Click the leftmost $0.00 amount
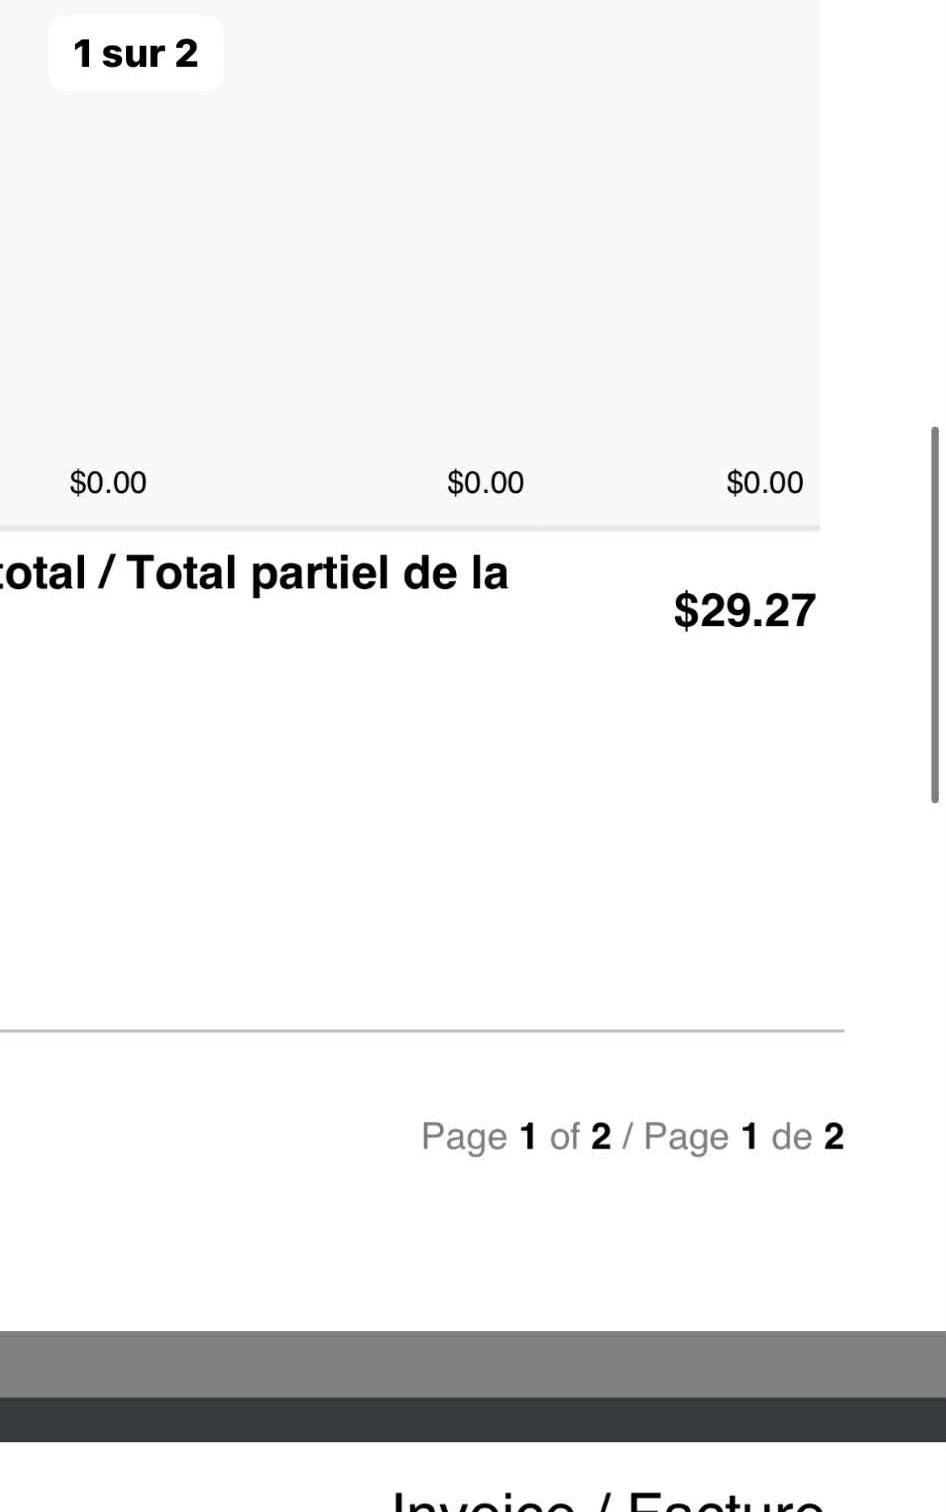This screenshot has height=1512, width=946. pyautogui.click(x=108, y=483)
